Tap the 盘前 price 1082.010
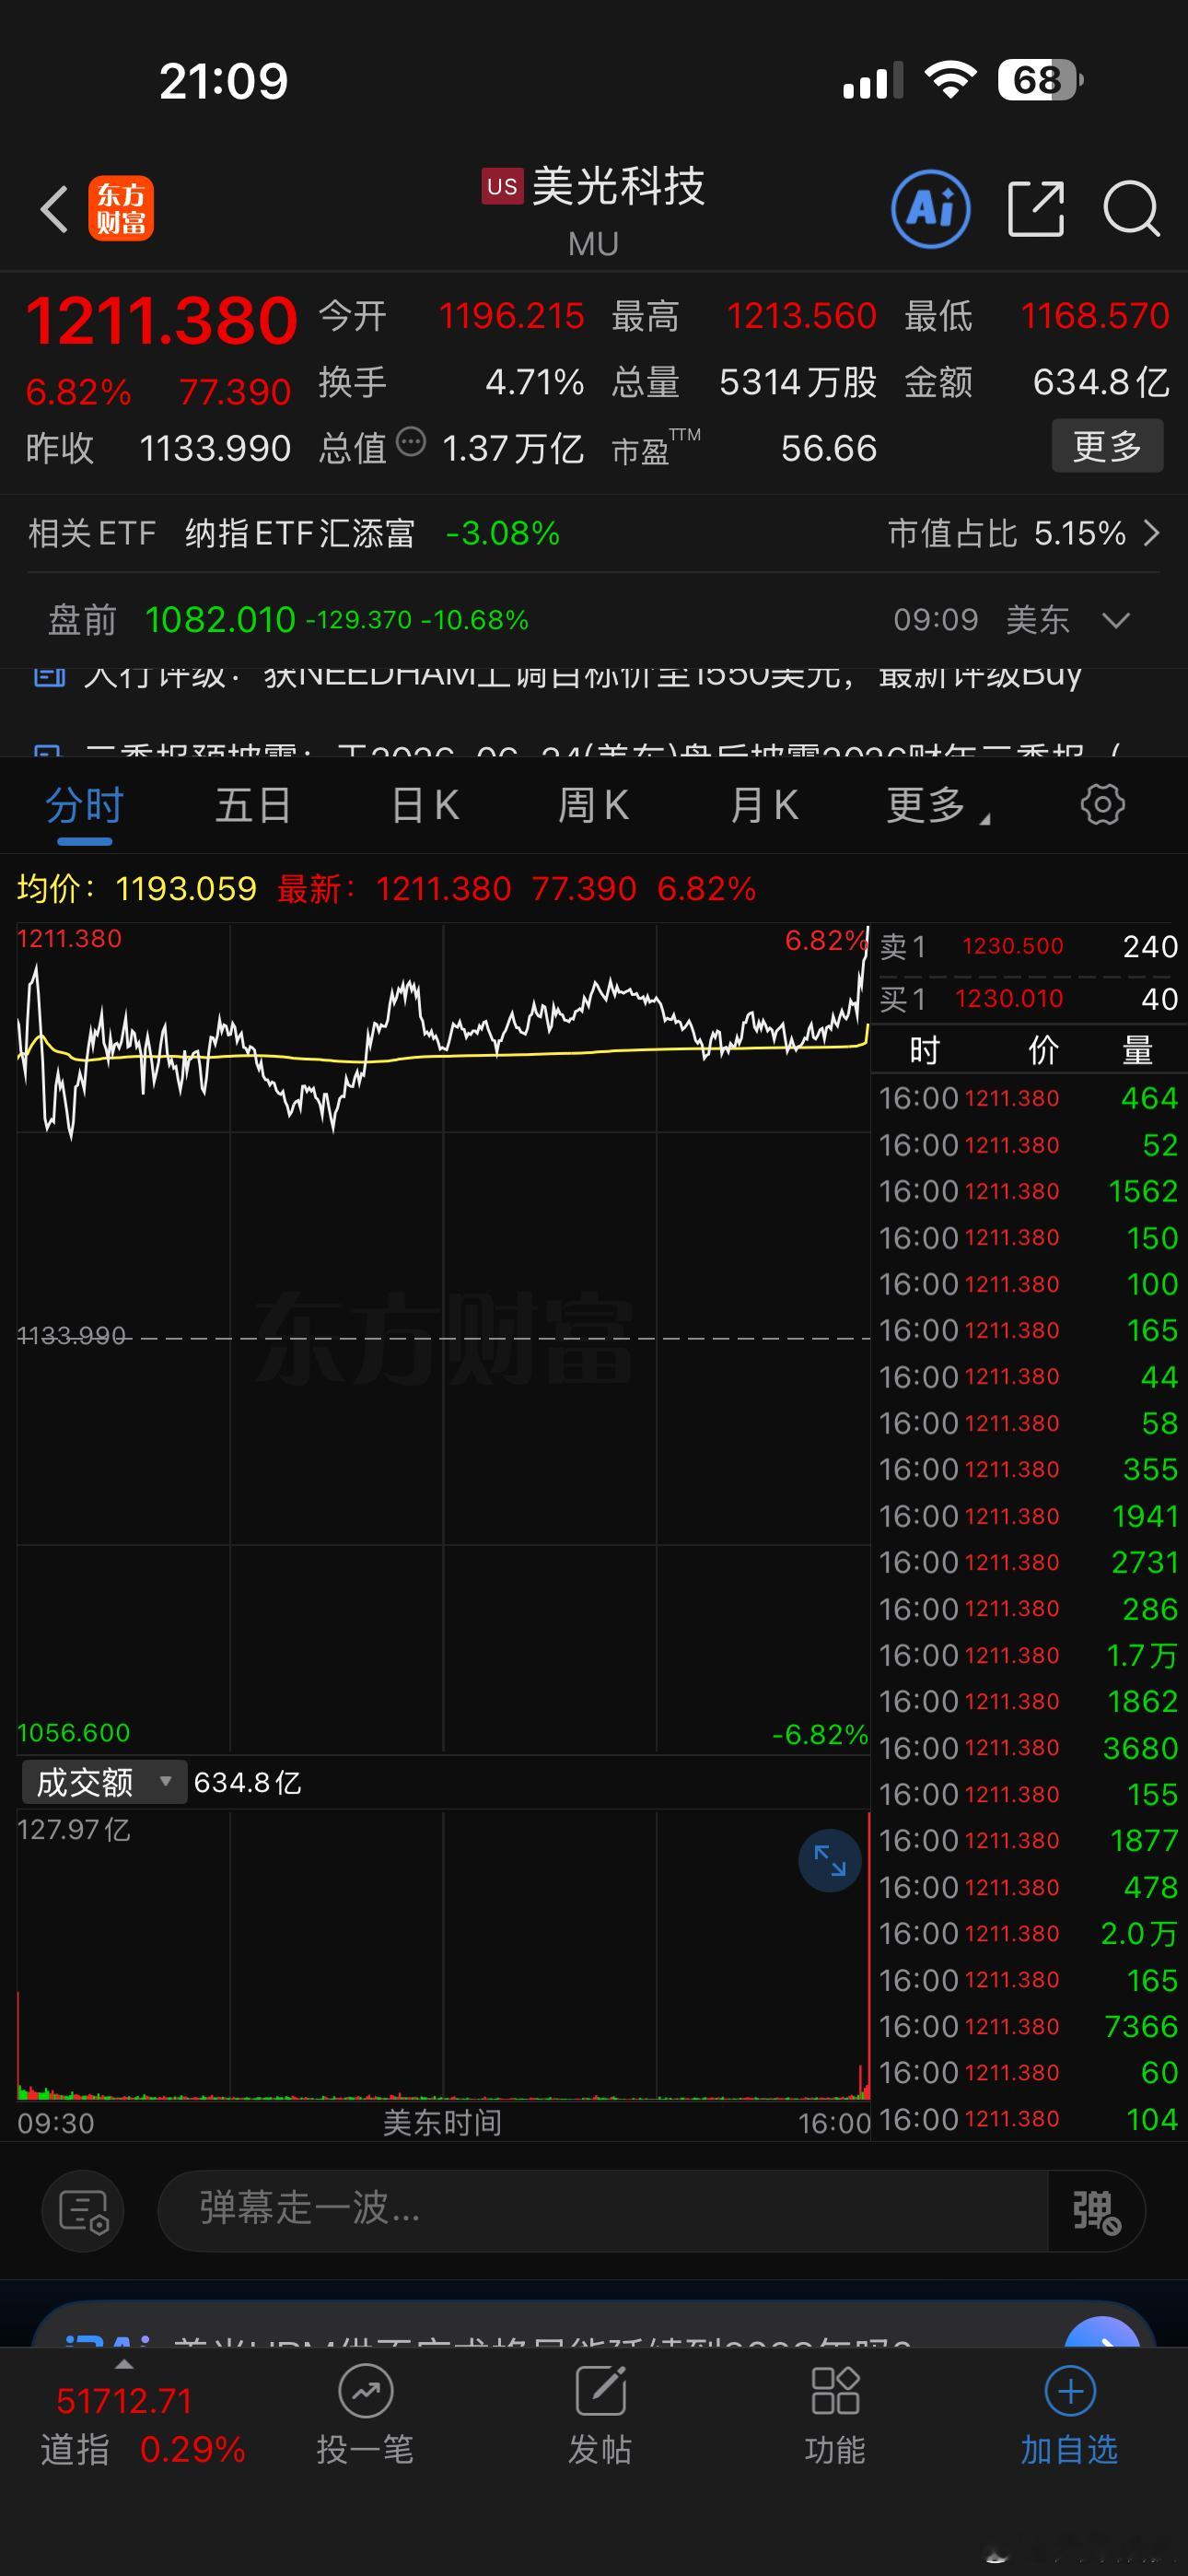Image resolution: width=1188 pixels, height=2576 pixels. point(220,620)
